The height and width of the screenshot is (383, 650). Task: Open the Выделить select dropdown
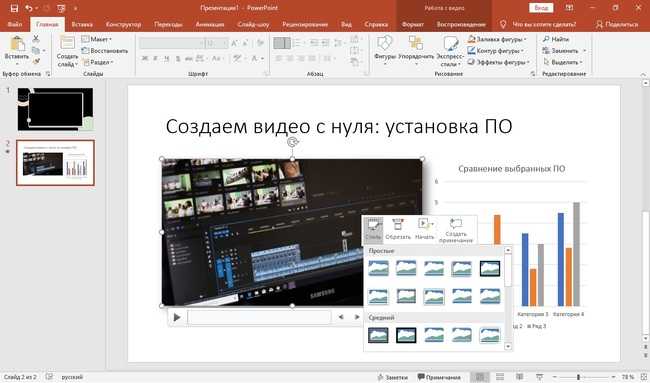pos(563,62)
